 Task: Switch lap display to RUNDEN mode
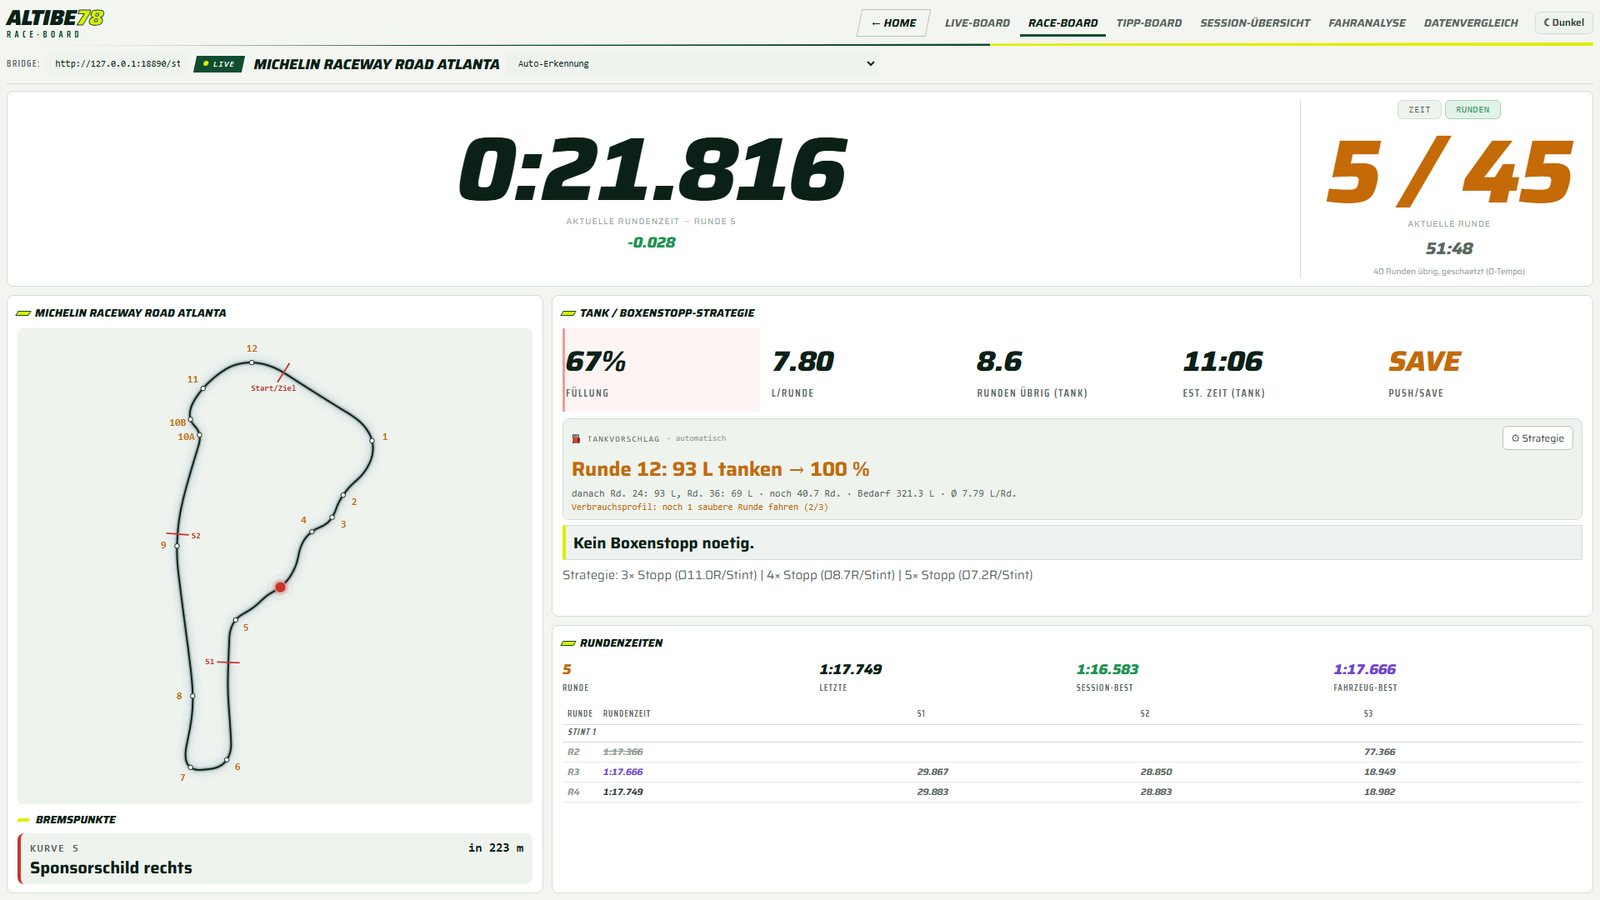click(1472, 110)
